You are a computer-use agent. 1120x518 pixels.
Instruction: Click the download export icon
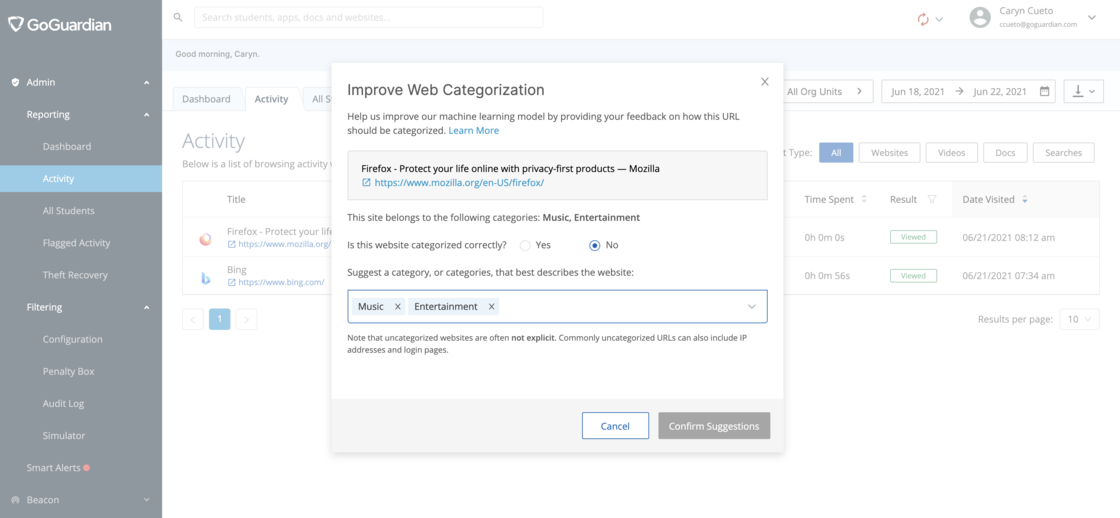[x=1077, y=91]
